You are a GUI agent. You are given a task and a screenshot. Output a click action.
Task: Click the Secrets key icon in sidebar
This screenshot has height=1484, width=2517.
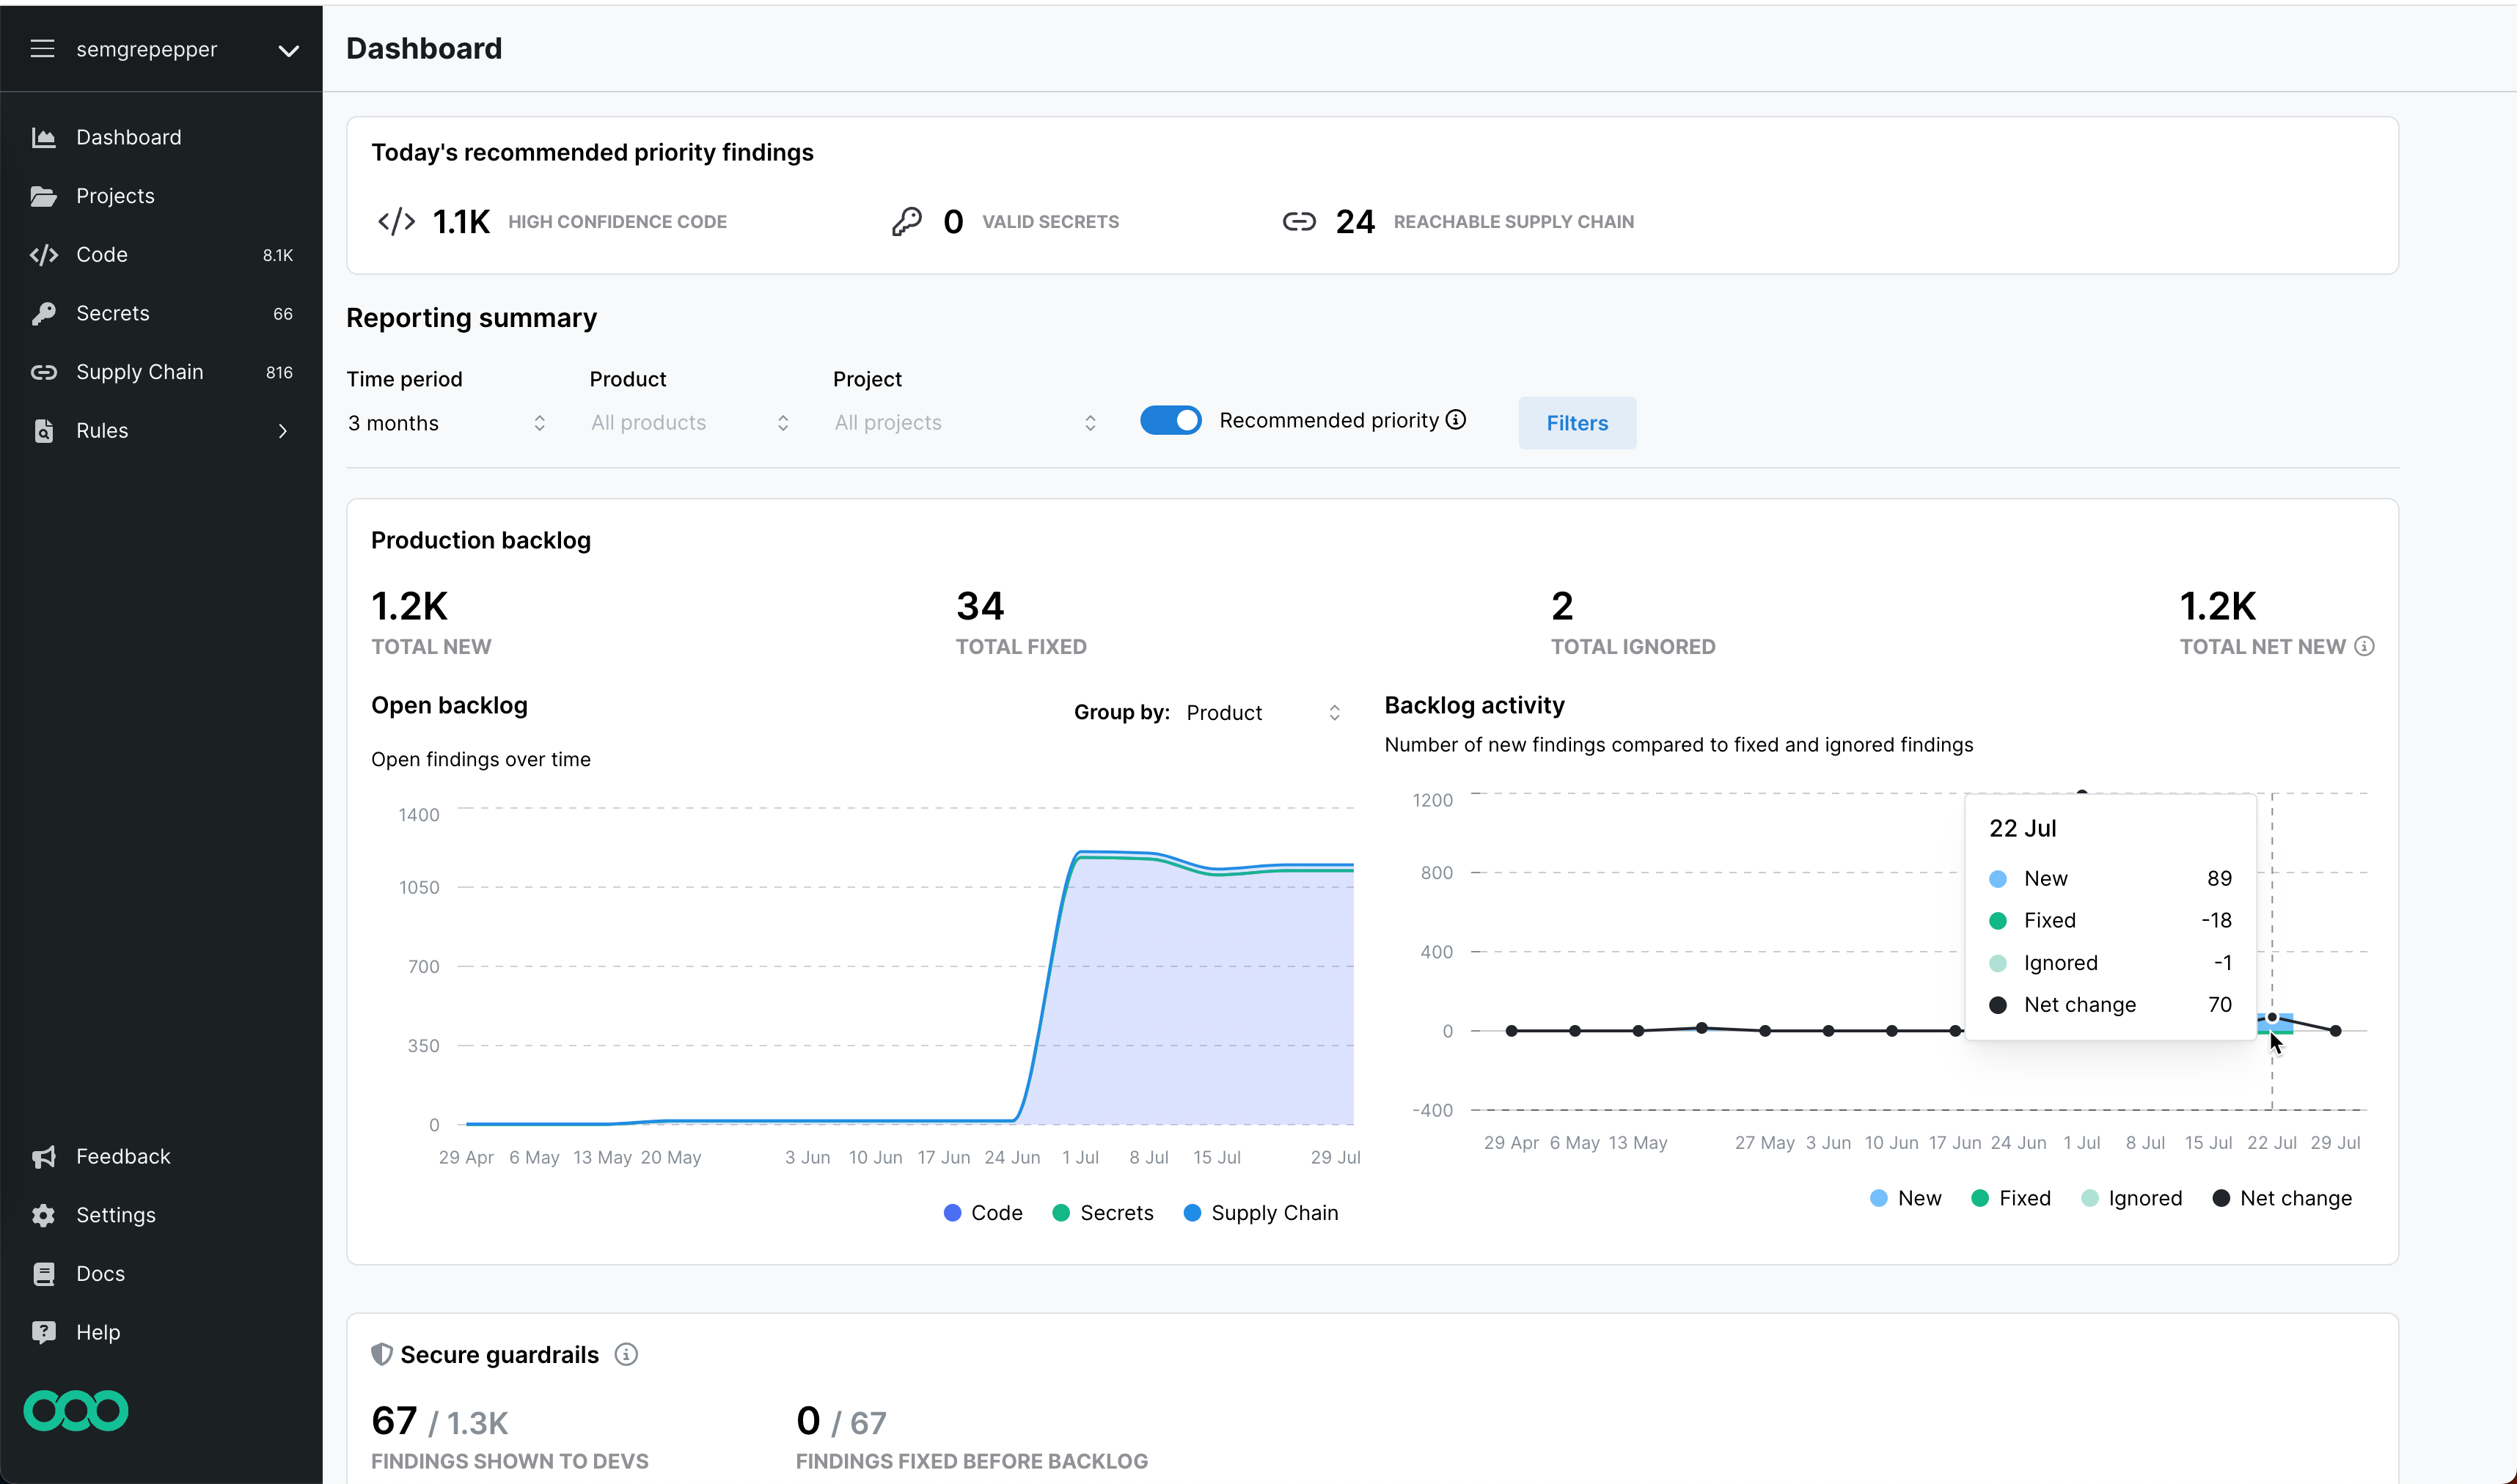coord(43,313)
